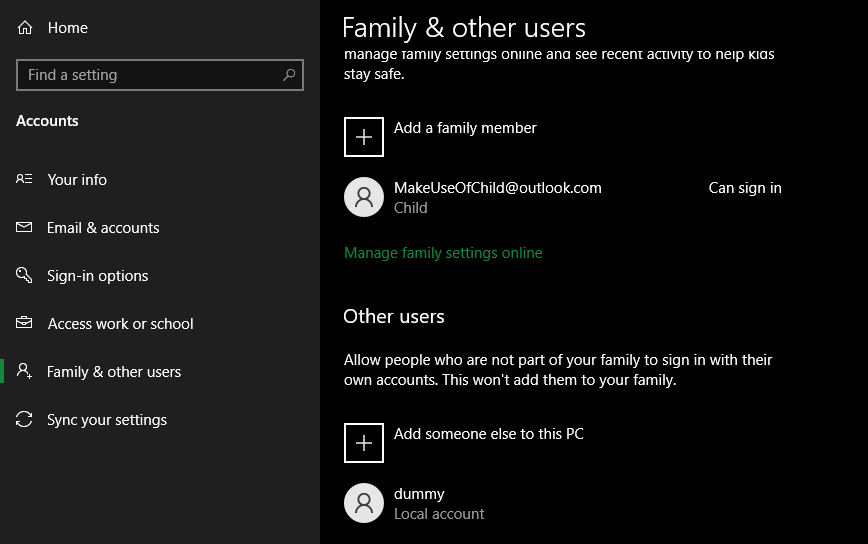Click the Can sign in status text
The image size is (868, 544).
click(x=745, y=188)
